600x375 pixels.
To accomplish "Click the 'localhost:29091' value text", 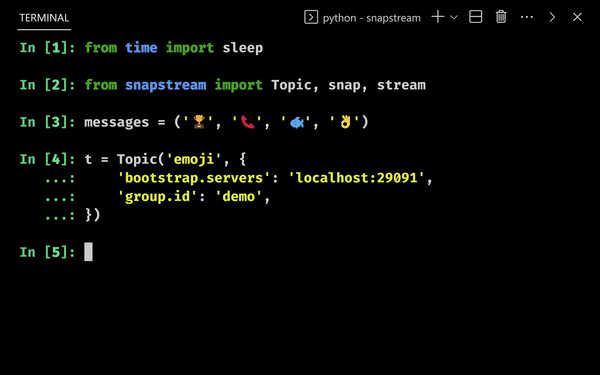I will 357,178.
